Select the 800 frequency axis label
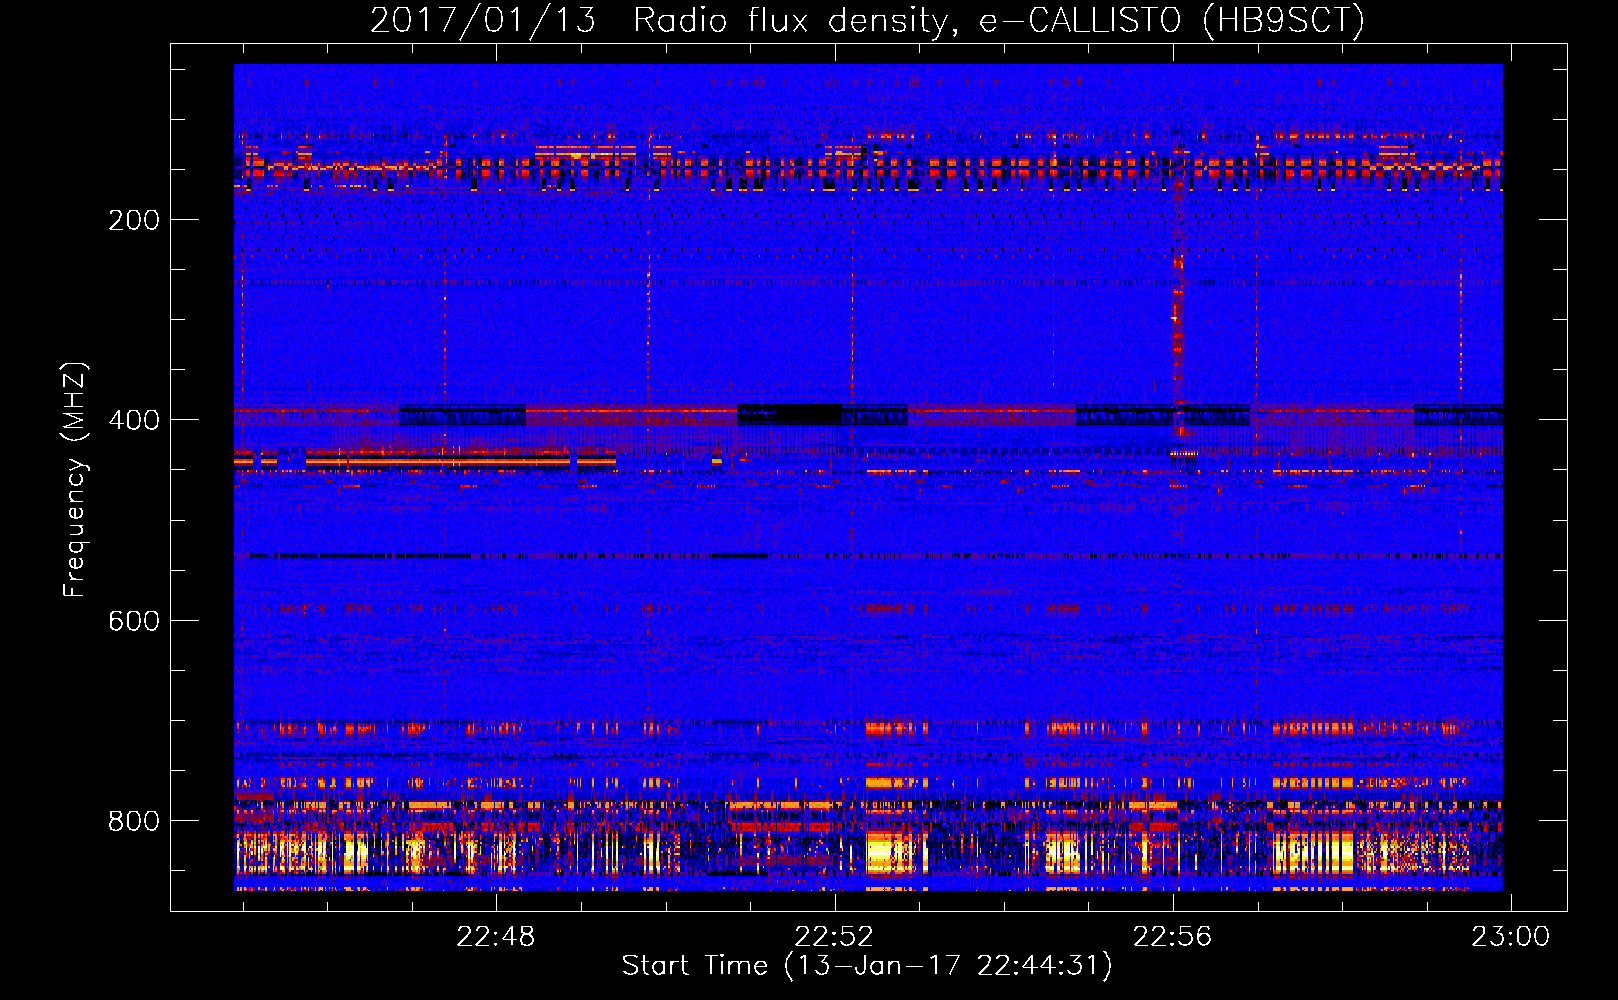The width and height of the screenshot is (1618, 1000). tap(134, 821)
